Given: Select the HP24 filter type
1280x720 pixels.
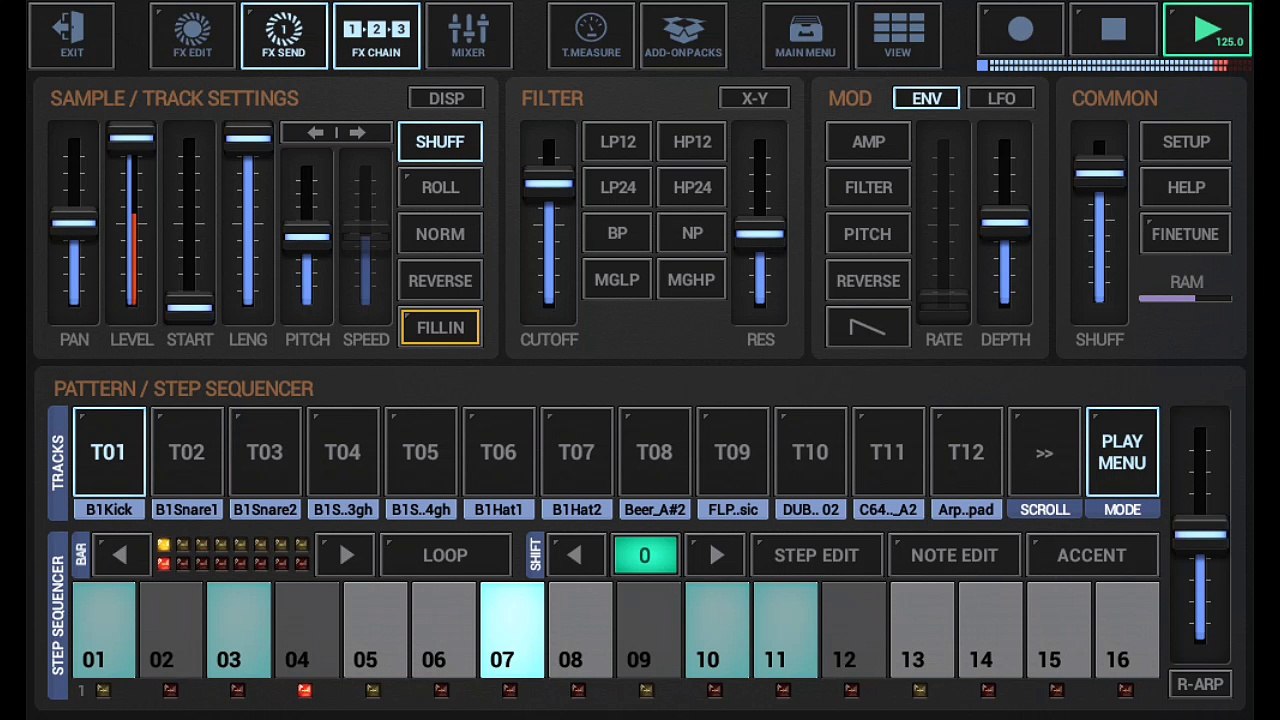Looking at the screenshot, I should [692, 187].
